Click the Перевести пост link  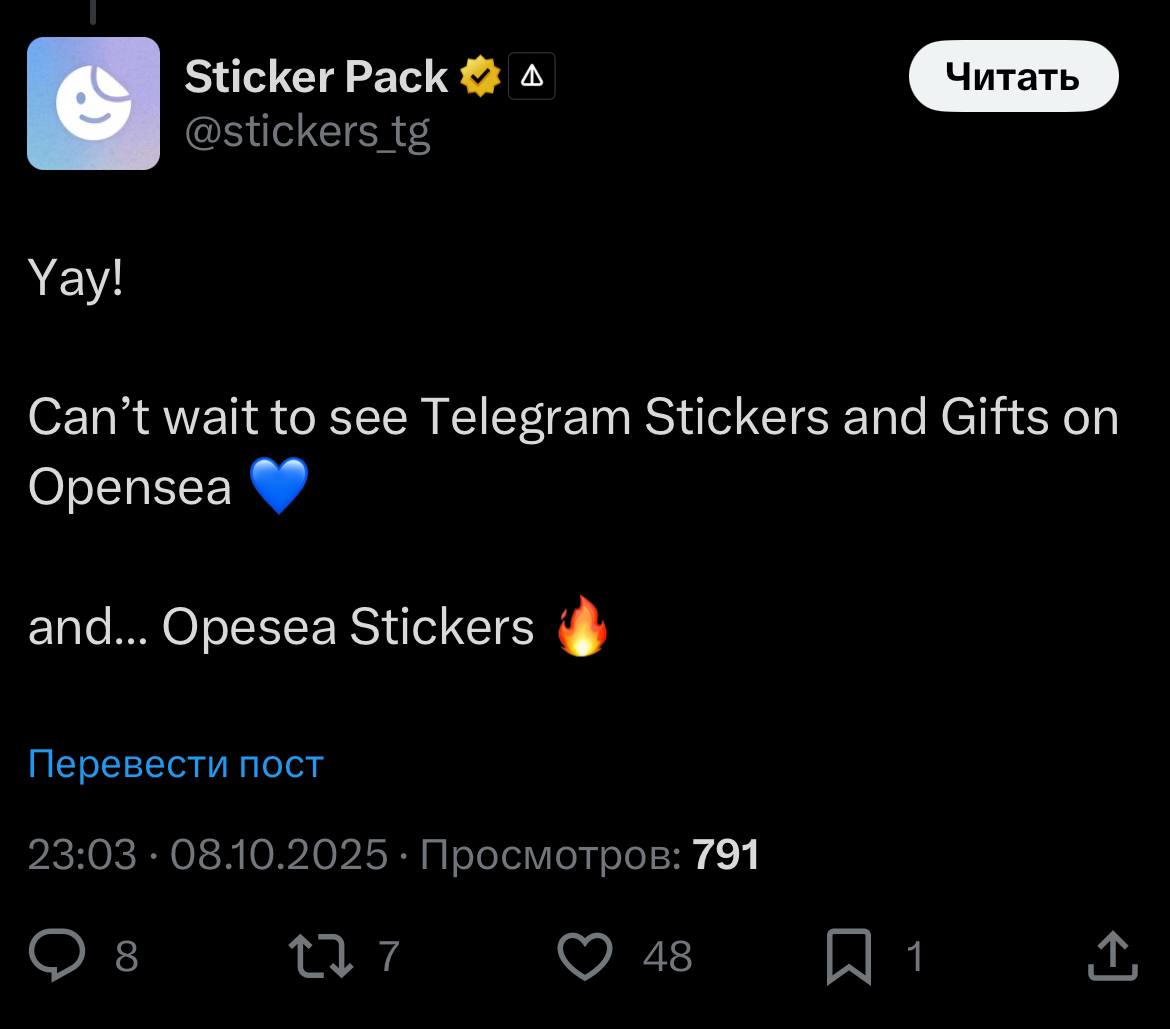176,764
